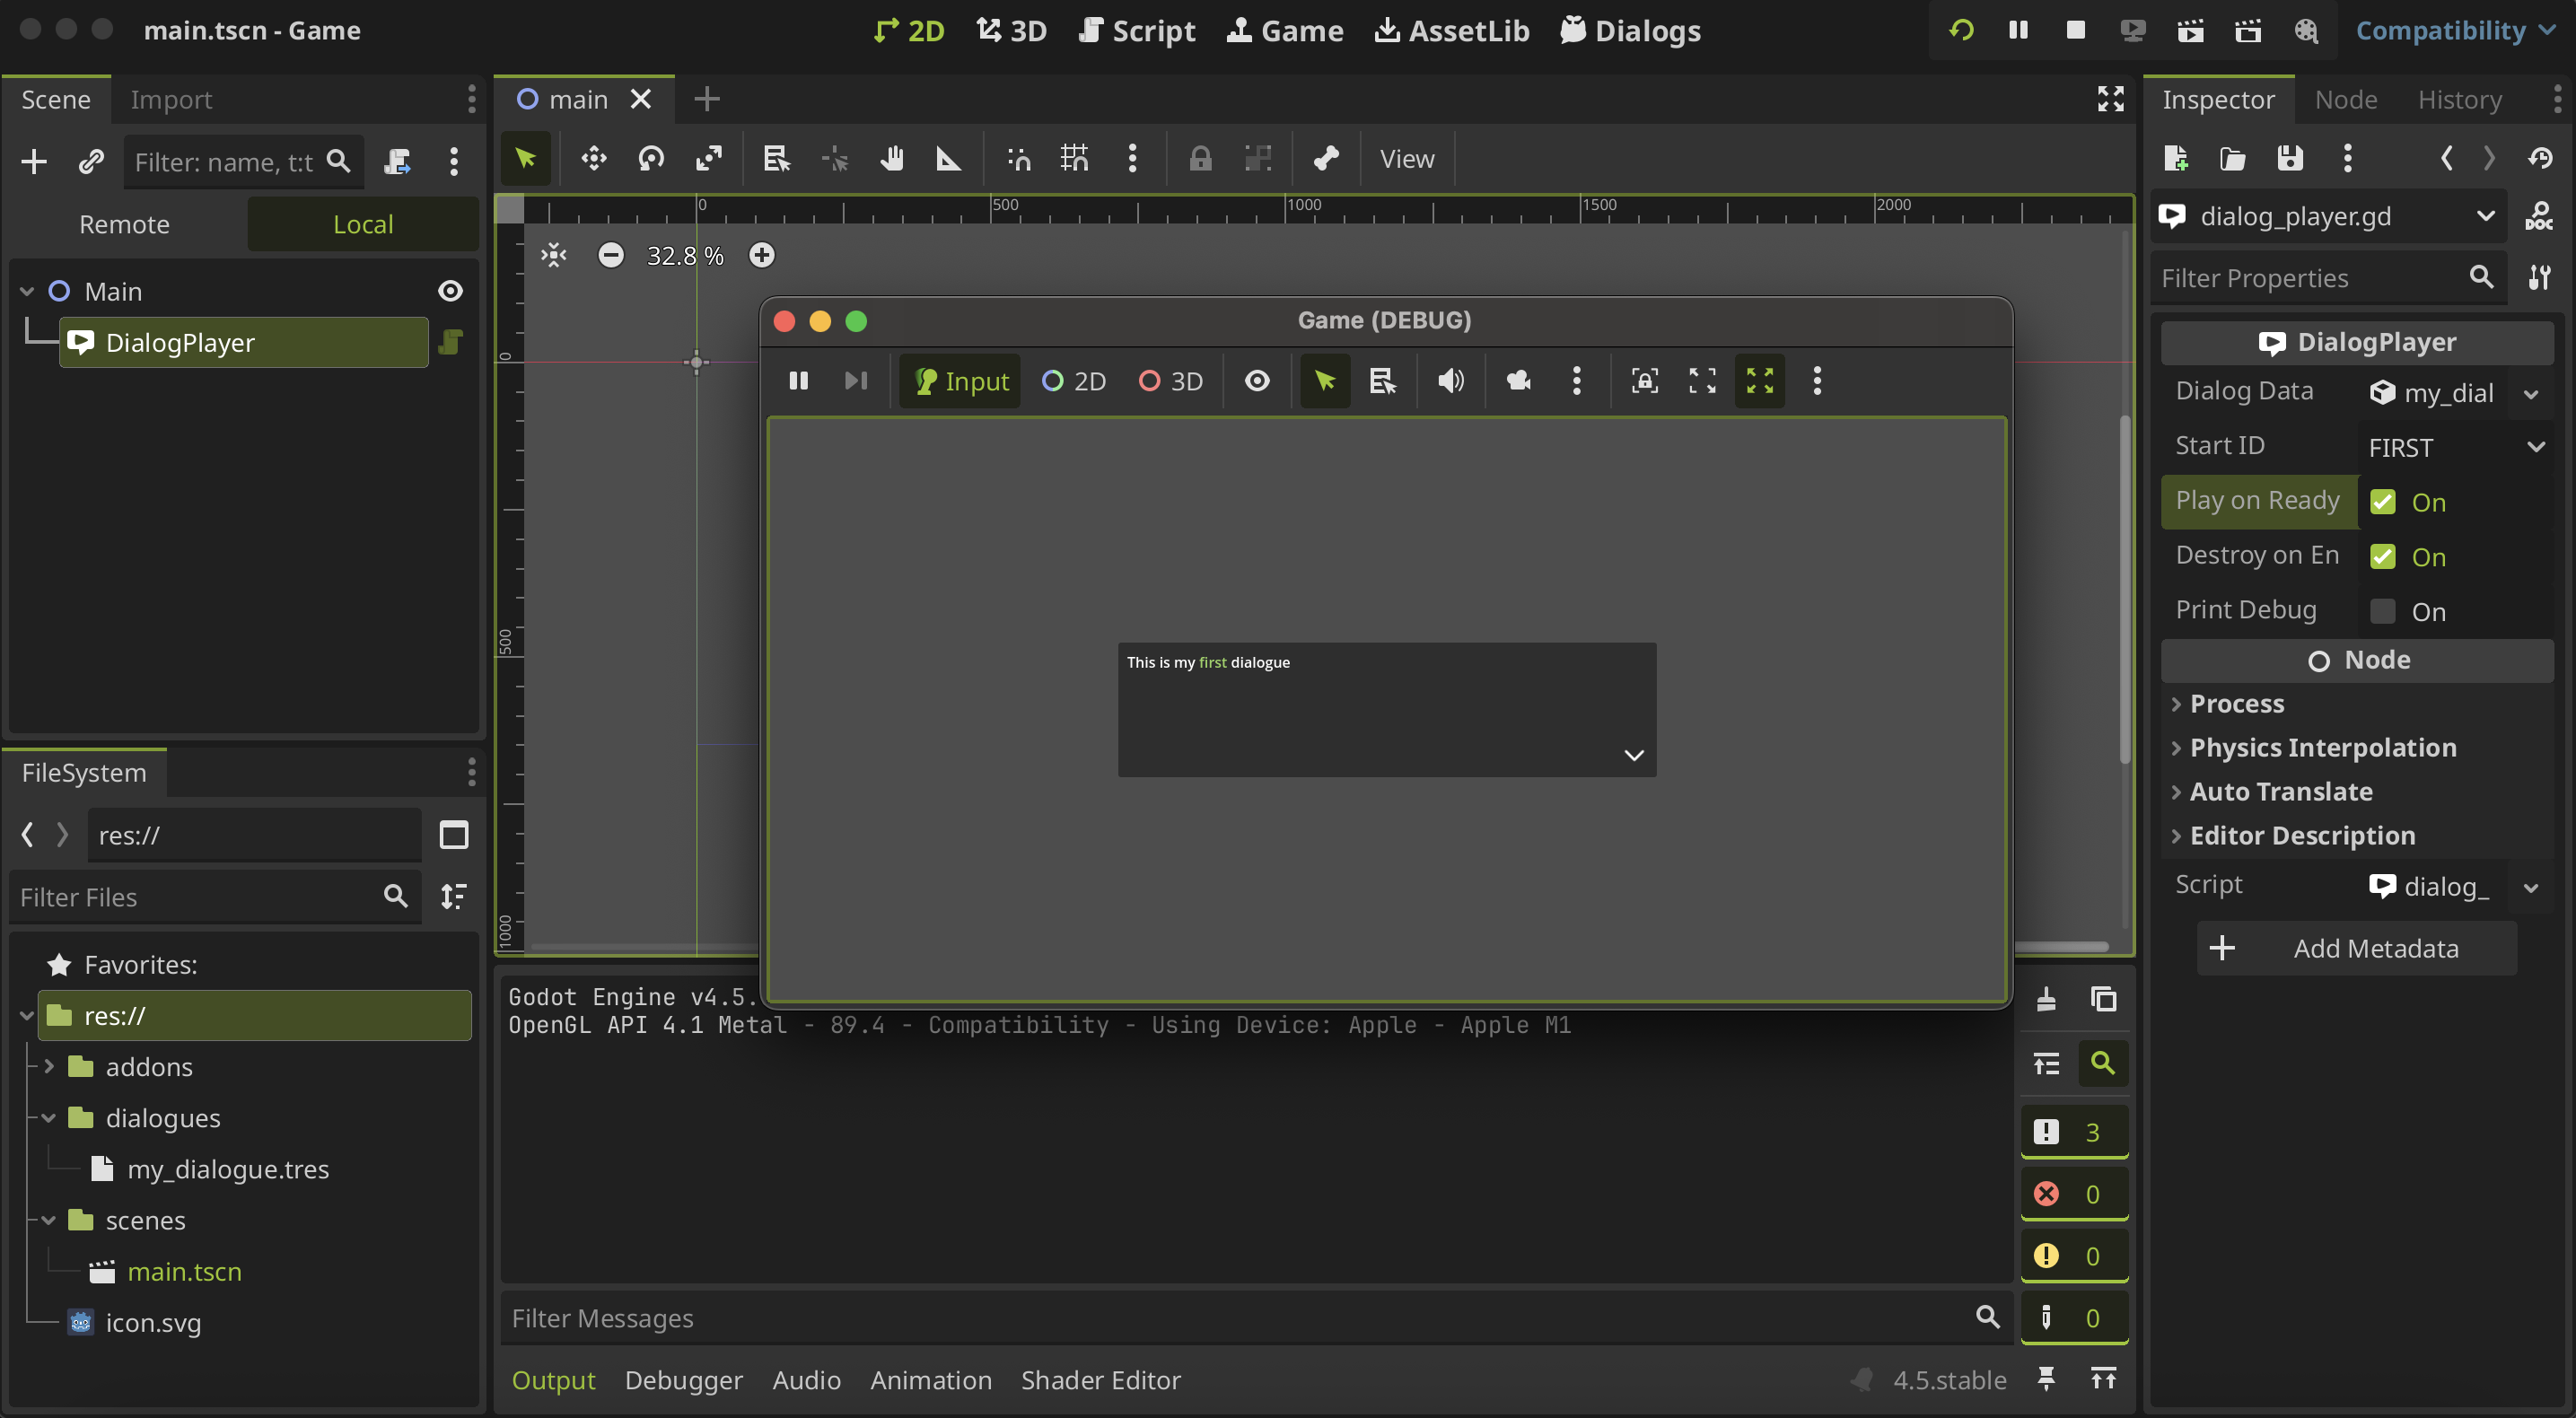Viewport: 2576px width, 1418px height.
Task: Pause the running game in debug window
Action: pyautogui.click(x=798, y=381)
